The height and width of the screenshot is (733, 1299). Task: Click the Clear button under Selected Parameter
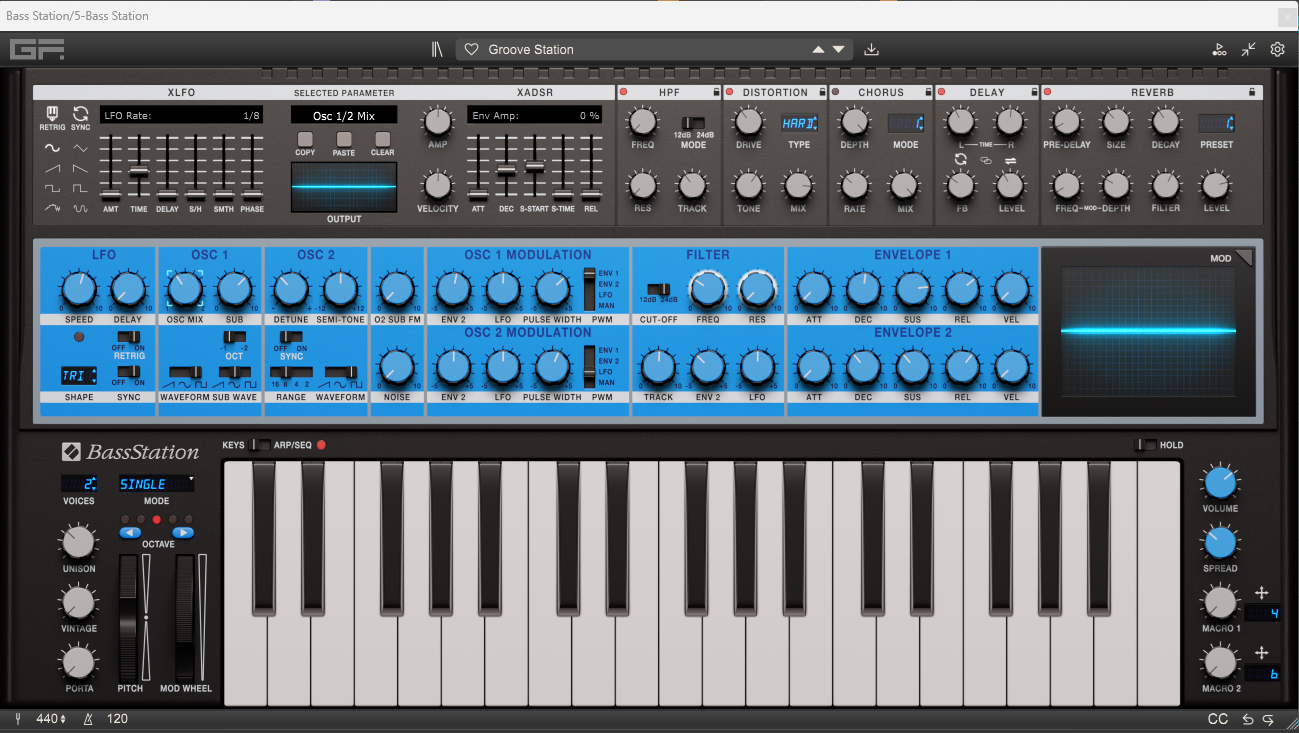[x=383, y=139]
